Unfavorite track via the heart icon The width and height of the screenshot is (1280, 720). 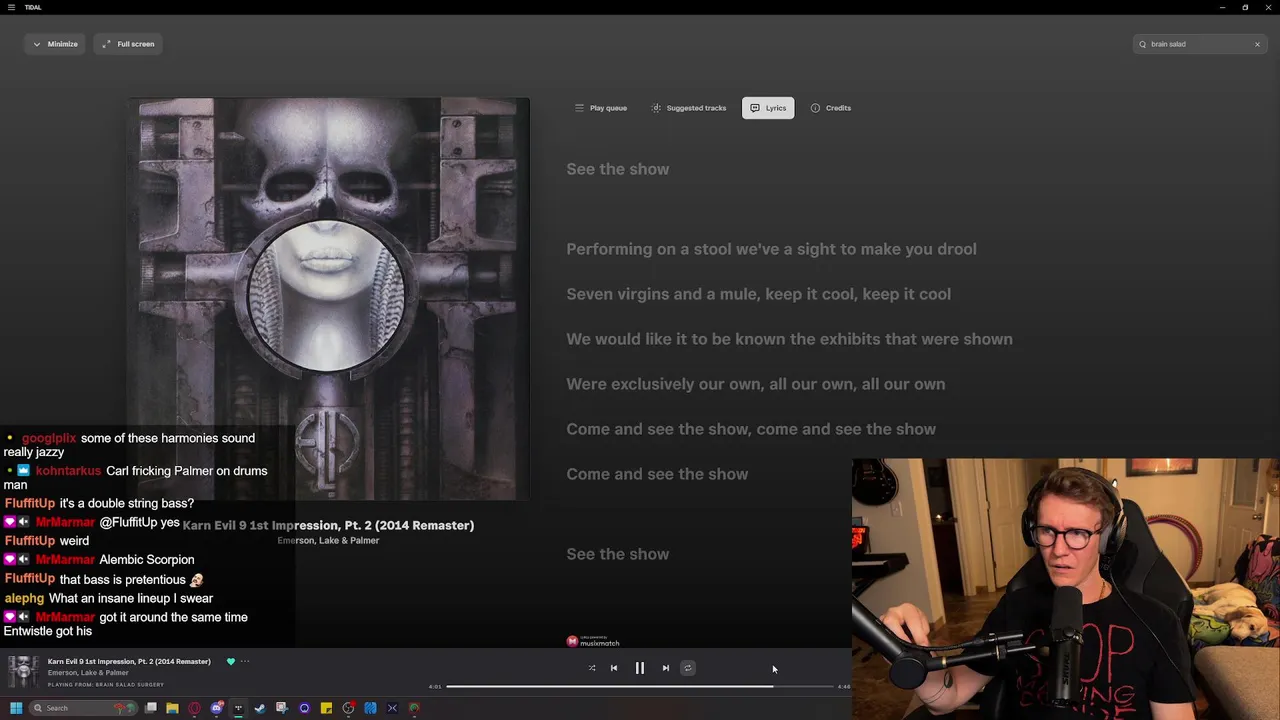[231, 661]
